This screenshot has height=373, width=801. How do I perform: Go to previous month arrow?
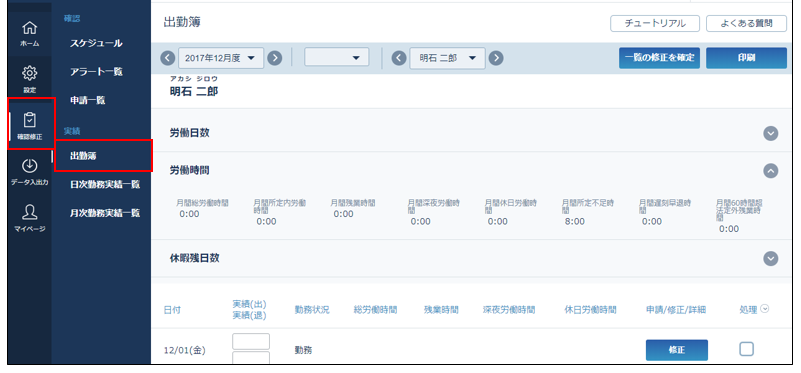coord(168,58)
